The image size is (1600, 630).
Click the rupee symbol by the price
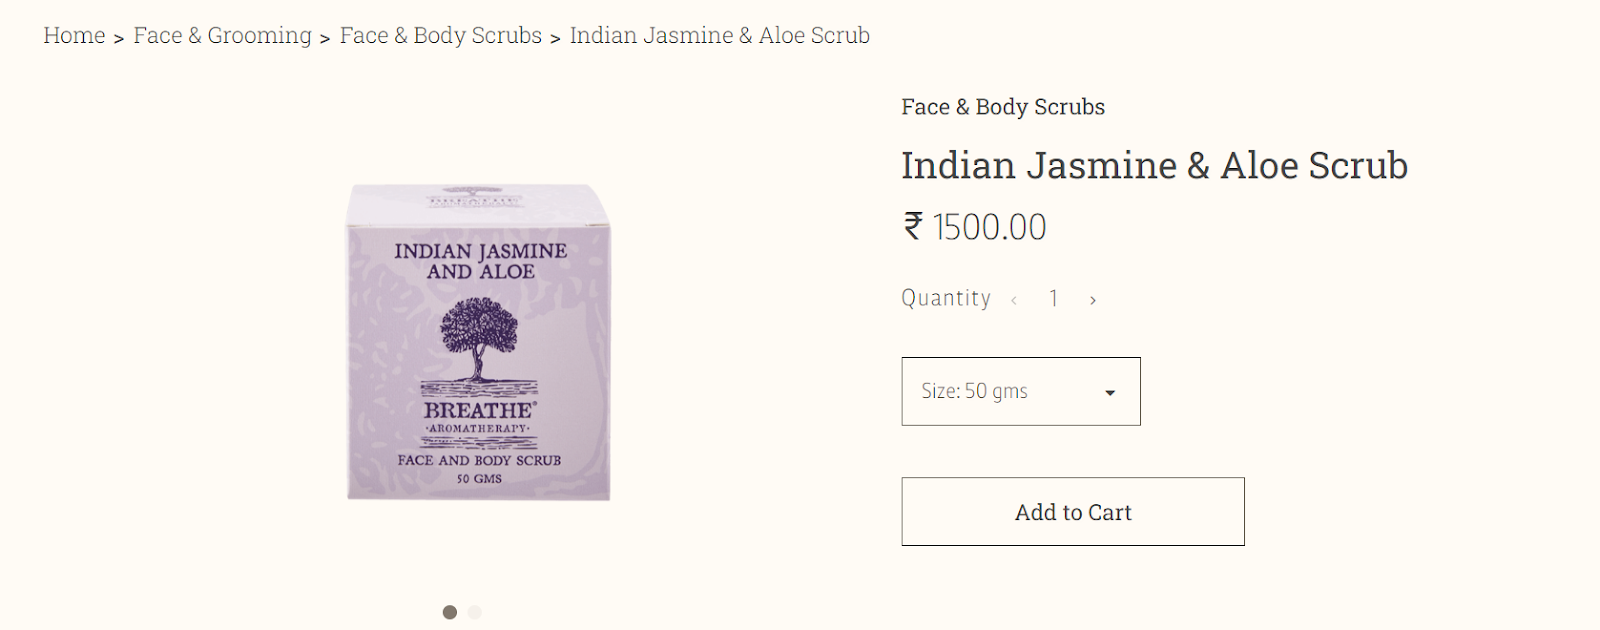point(913,226)
